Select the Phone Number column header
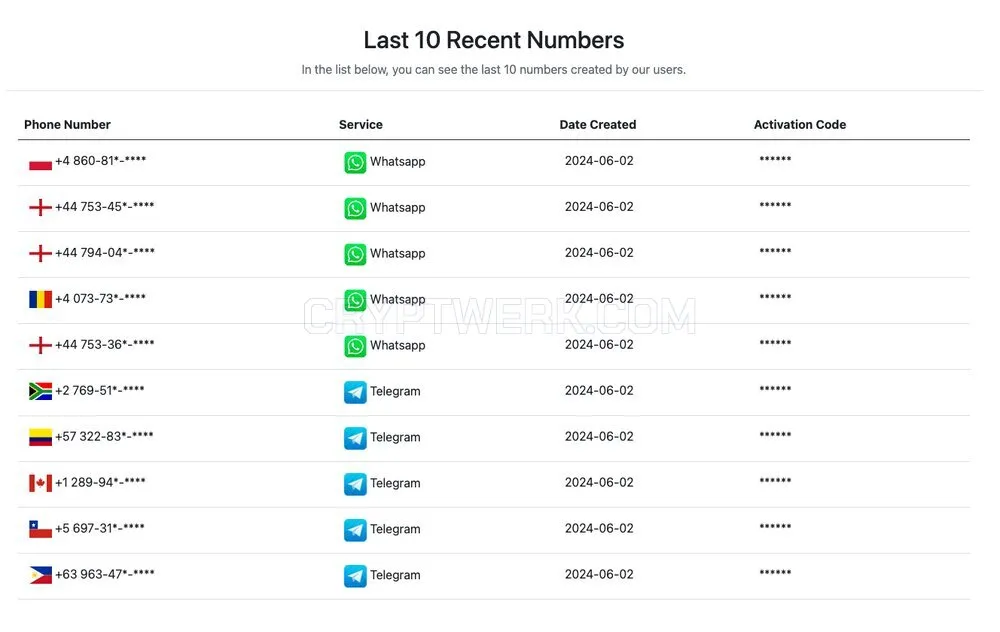1000x632 pixels. 67,124
